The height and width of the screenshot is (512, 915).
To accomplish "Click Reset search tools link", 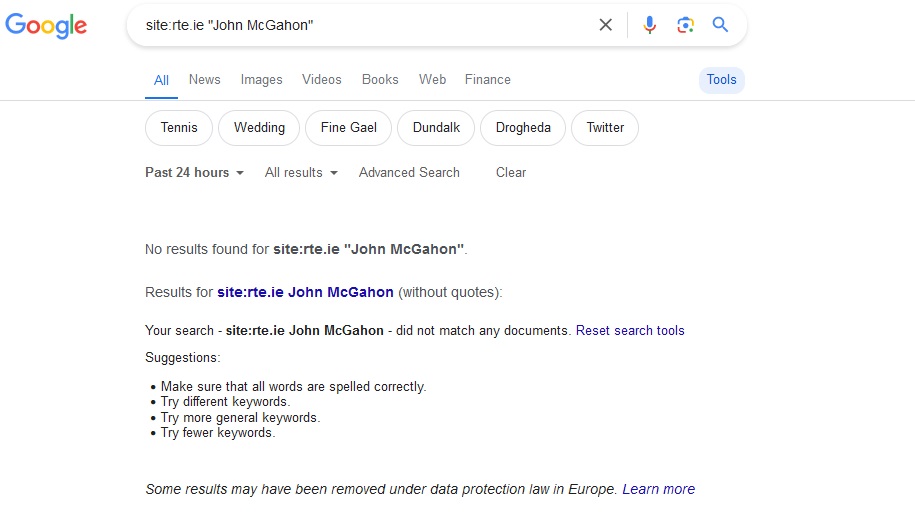I will pyautogui.click(x=630, y=330).
